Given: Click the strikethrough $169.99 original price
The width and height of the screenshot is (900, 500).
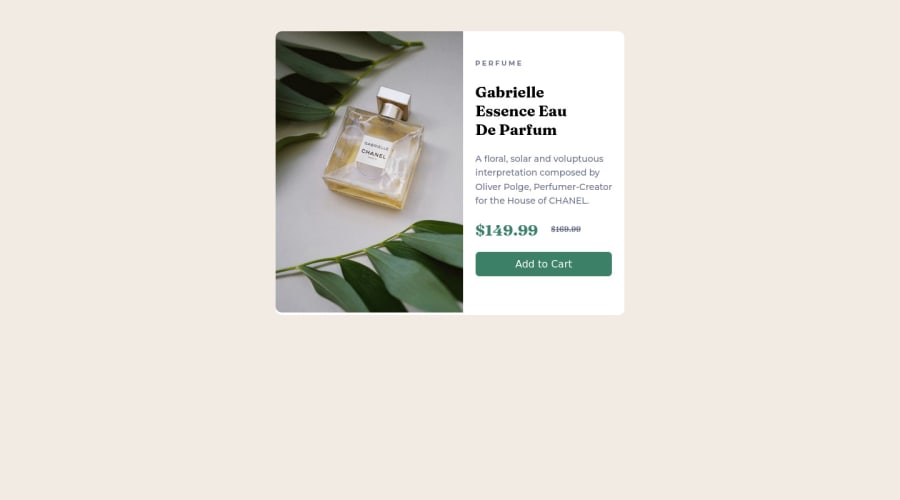Looking at the screenshot, I should coord(565,229).
